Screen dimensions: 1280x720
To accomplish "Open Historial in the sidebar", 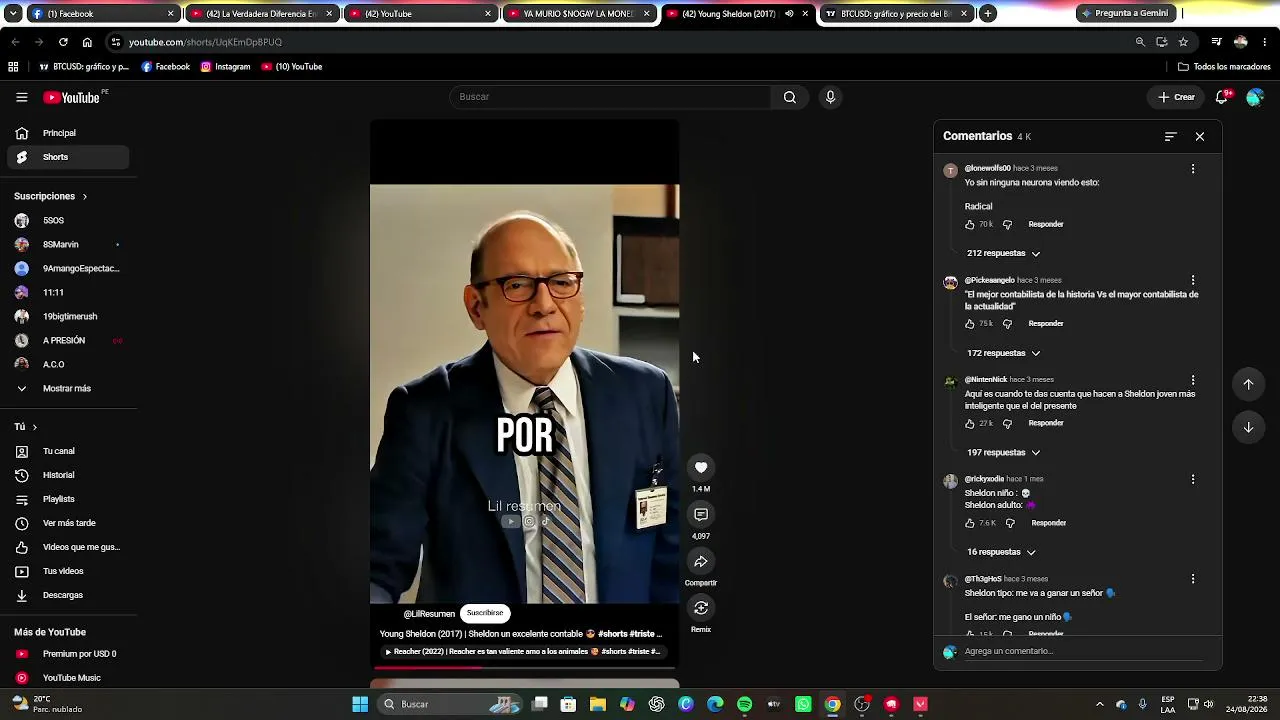I will tap(68, 475).
